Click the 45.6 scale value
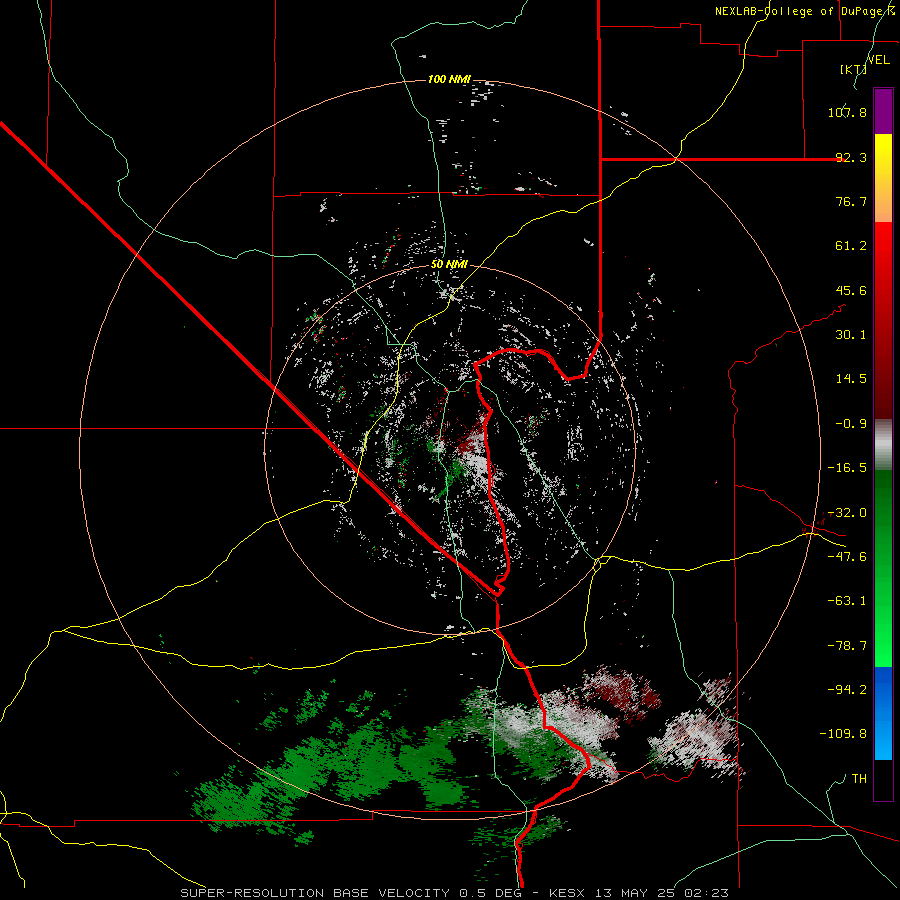This screenshot has width=900, height=900. coord(851,290)
